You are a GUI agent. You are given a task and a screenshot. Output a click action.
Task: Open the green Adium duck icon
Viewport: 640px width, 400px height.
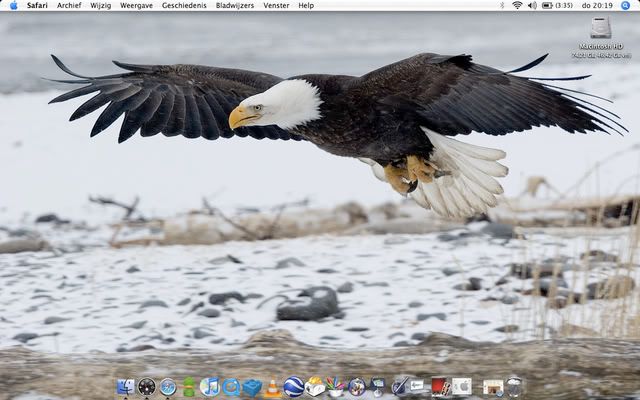tap(189, 387)
